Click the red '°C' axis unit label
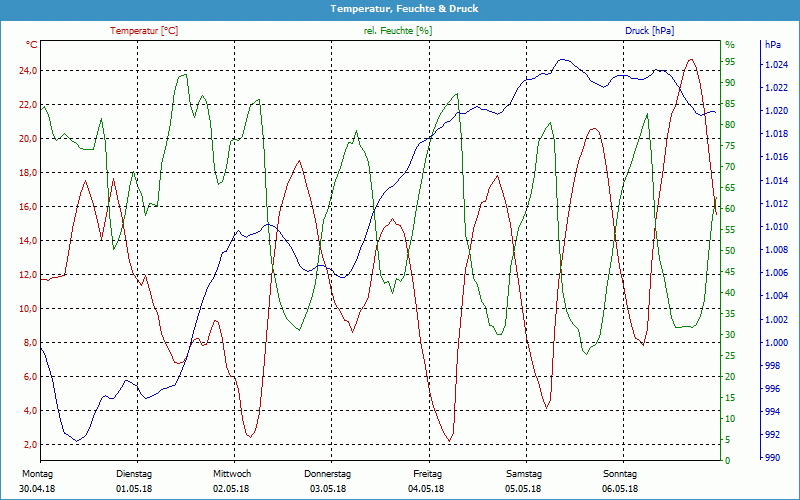Screen dimensions: 800x500 tap(31, 44)
